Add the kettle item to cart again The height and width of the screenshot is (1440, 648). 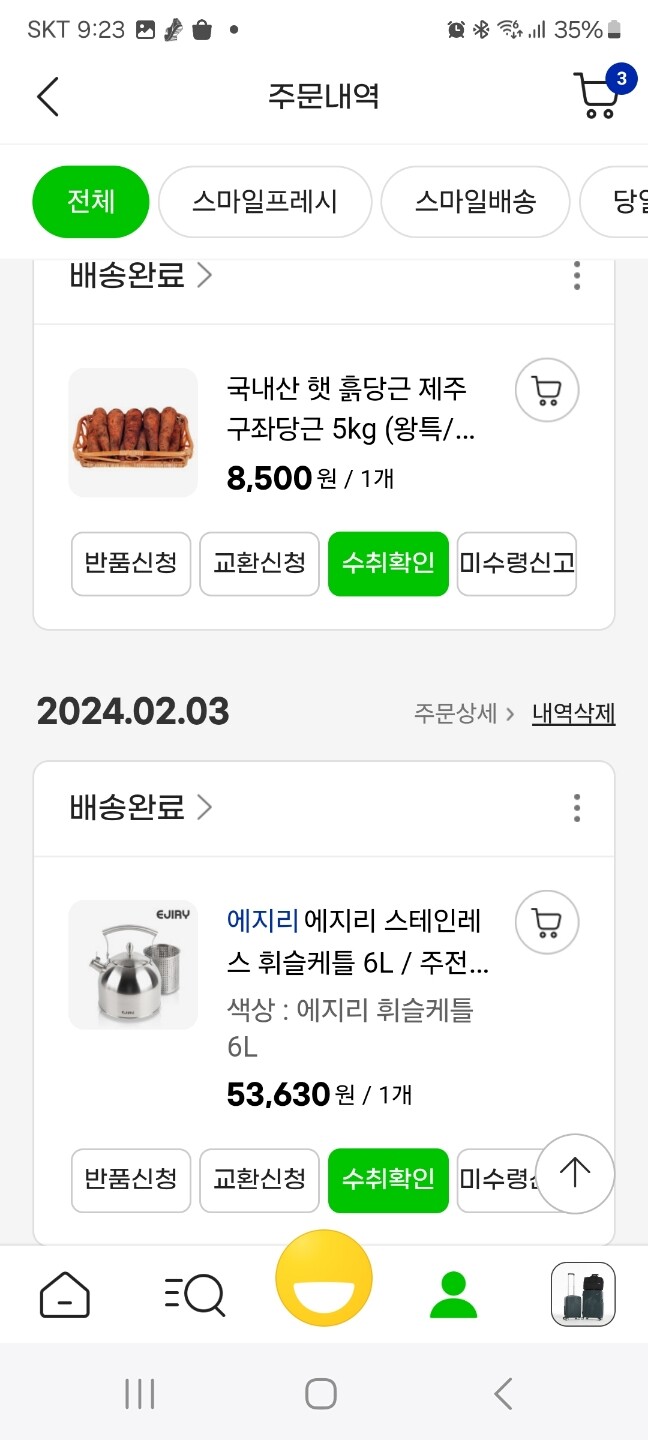click(546, 922)
